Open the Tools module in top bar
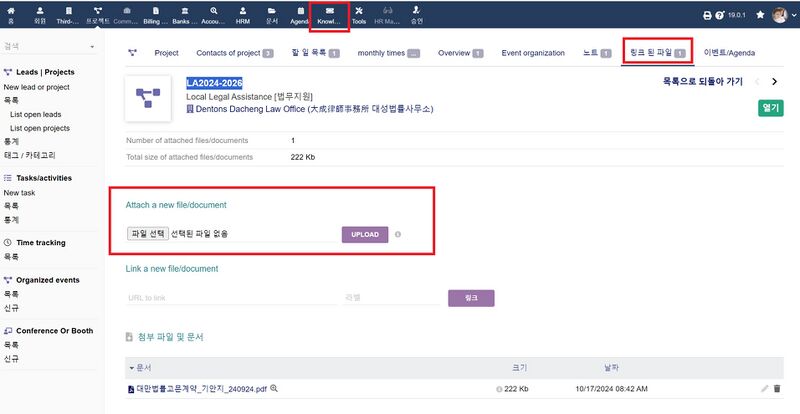The height and width of the screenshot is (414, 800). point(359,14)
